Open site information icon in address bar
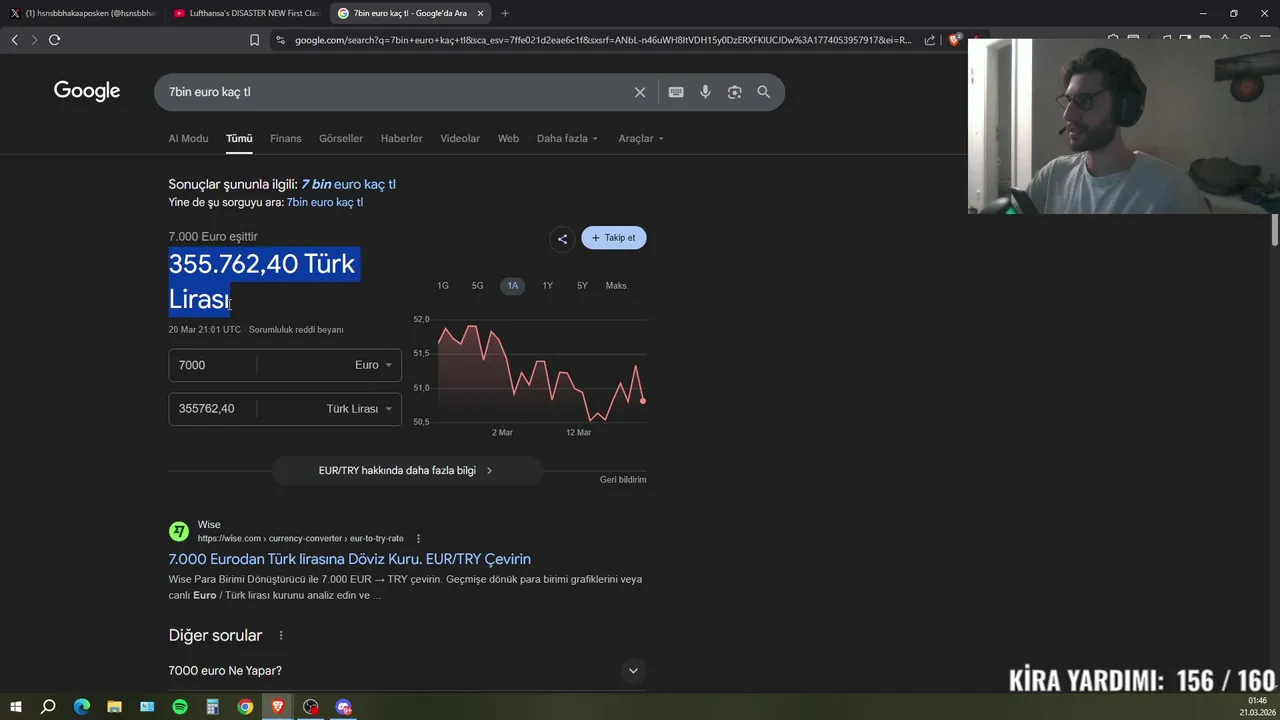The width and height of the screenshot is (1280, 720). point(280,40)
